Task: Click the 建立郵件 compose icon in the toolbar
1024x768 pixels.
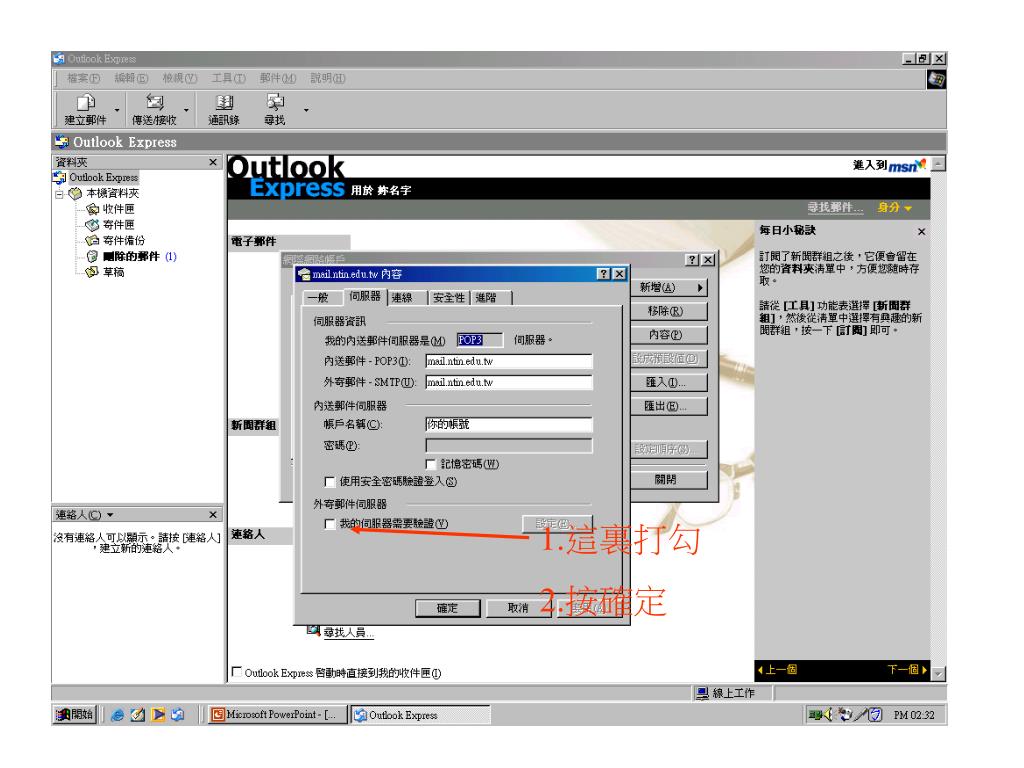Action: tap(86, 103)
